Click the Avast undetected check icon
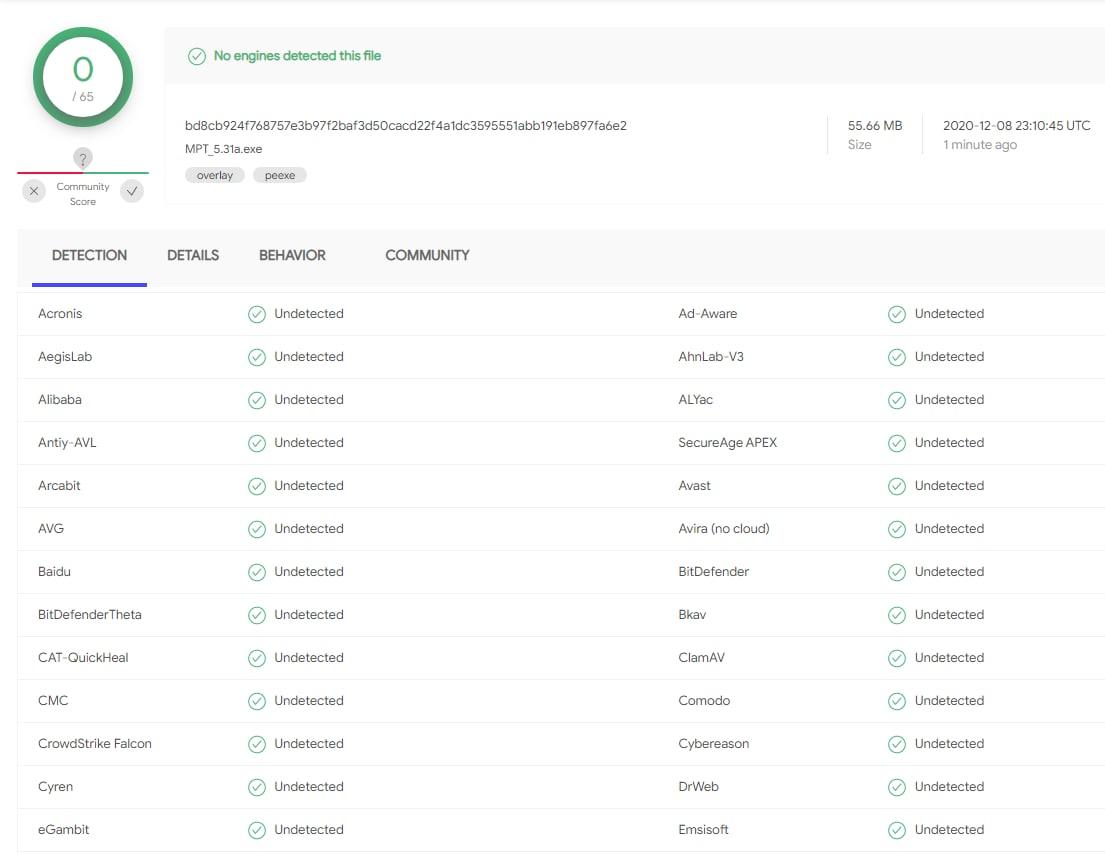This screenshot has width=1105, height=854. [x=896, y=486]
